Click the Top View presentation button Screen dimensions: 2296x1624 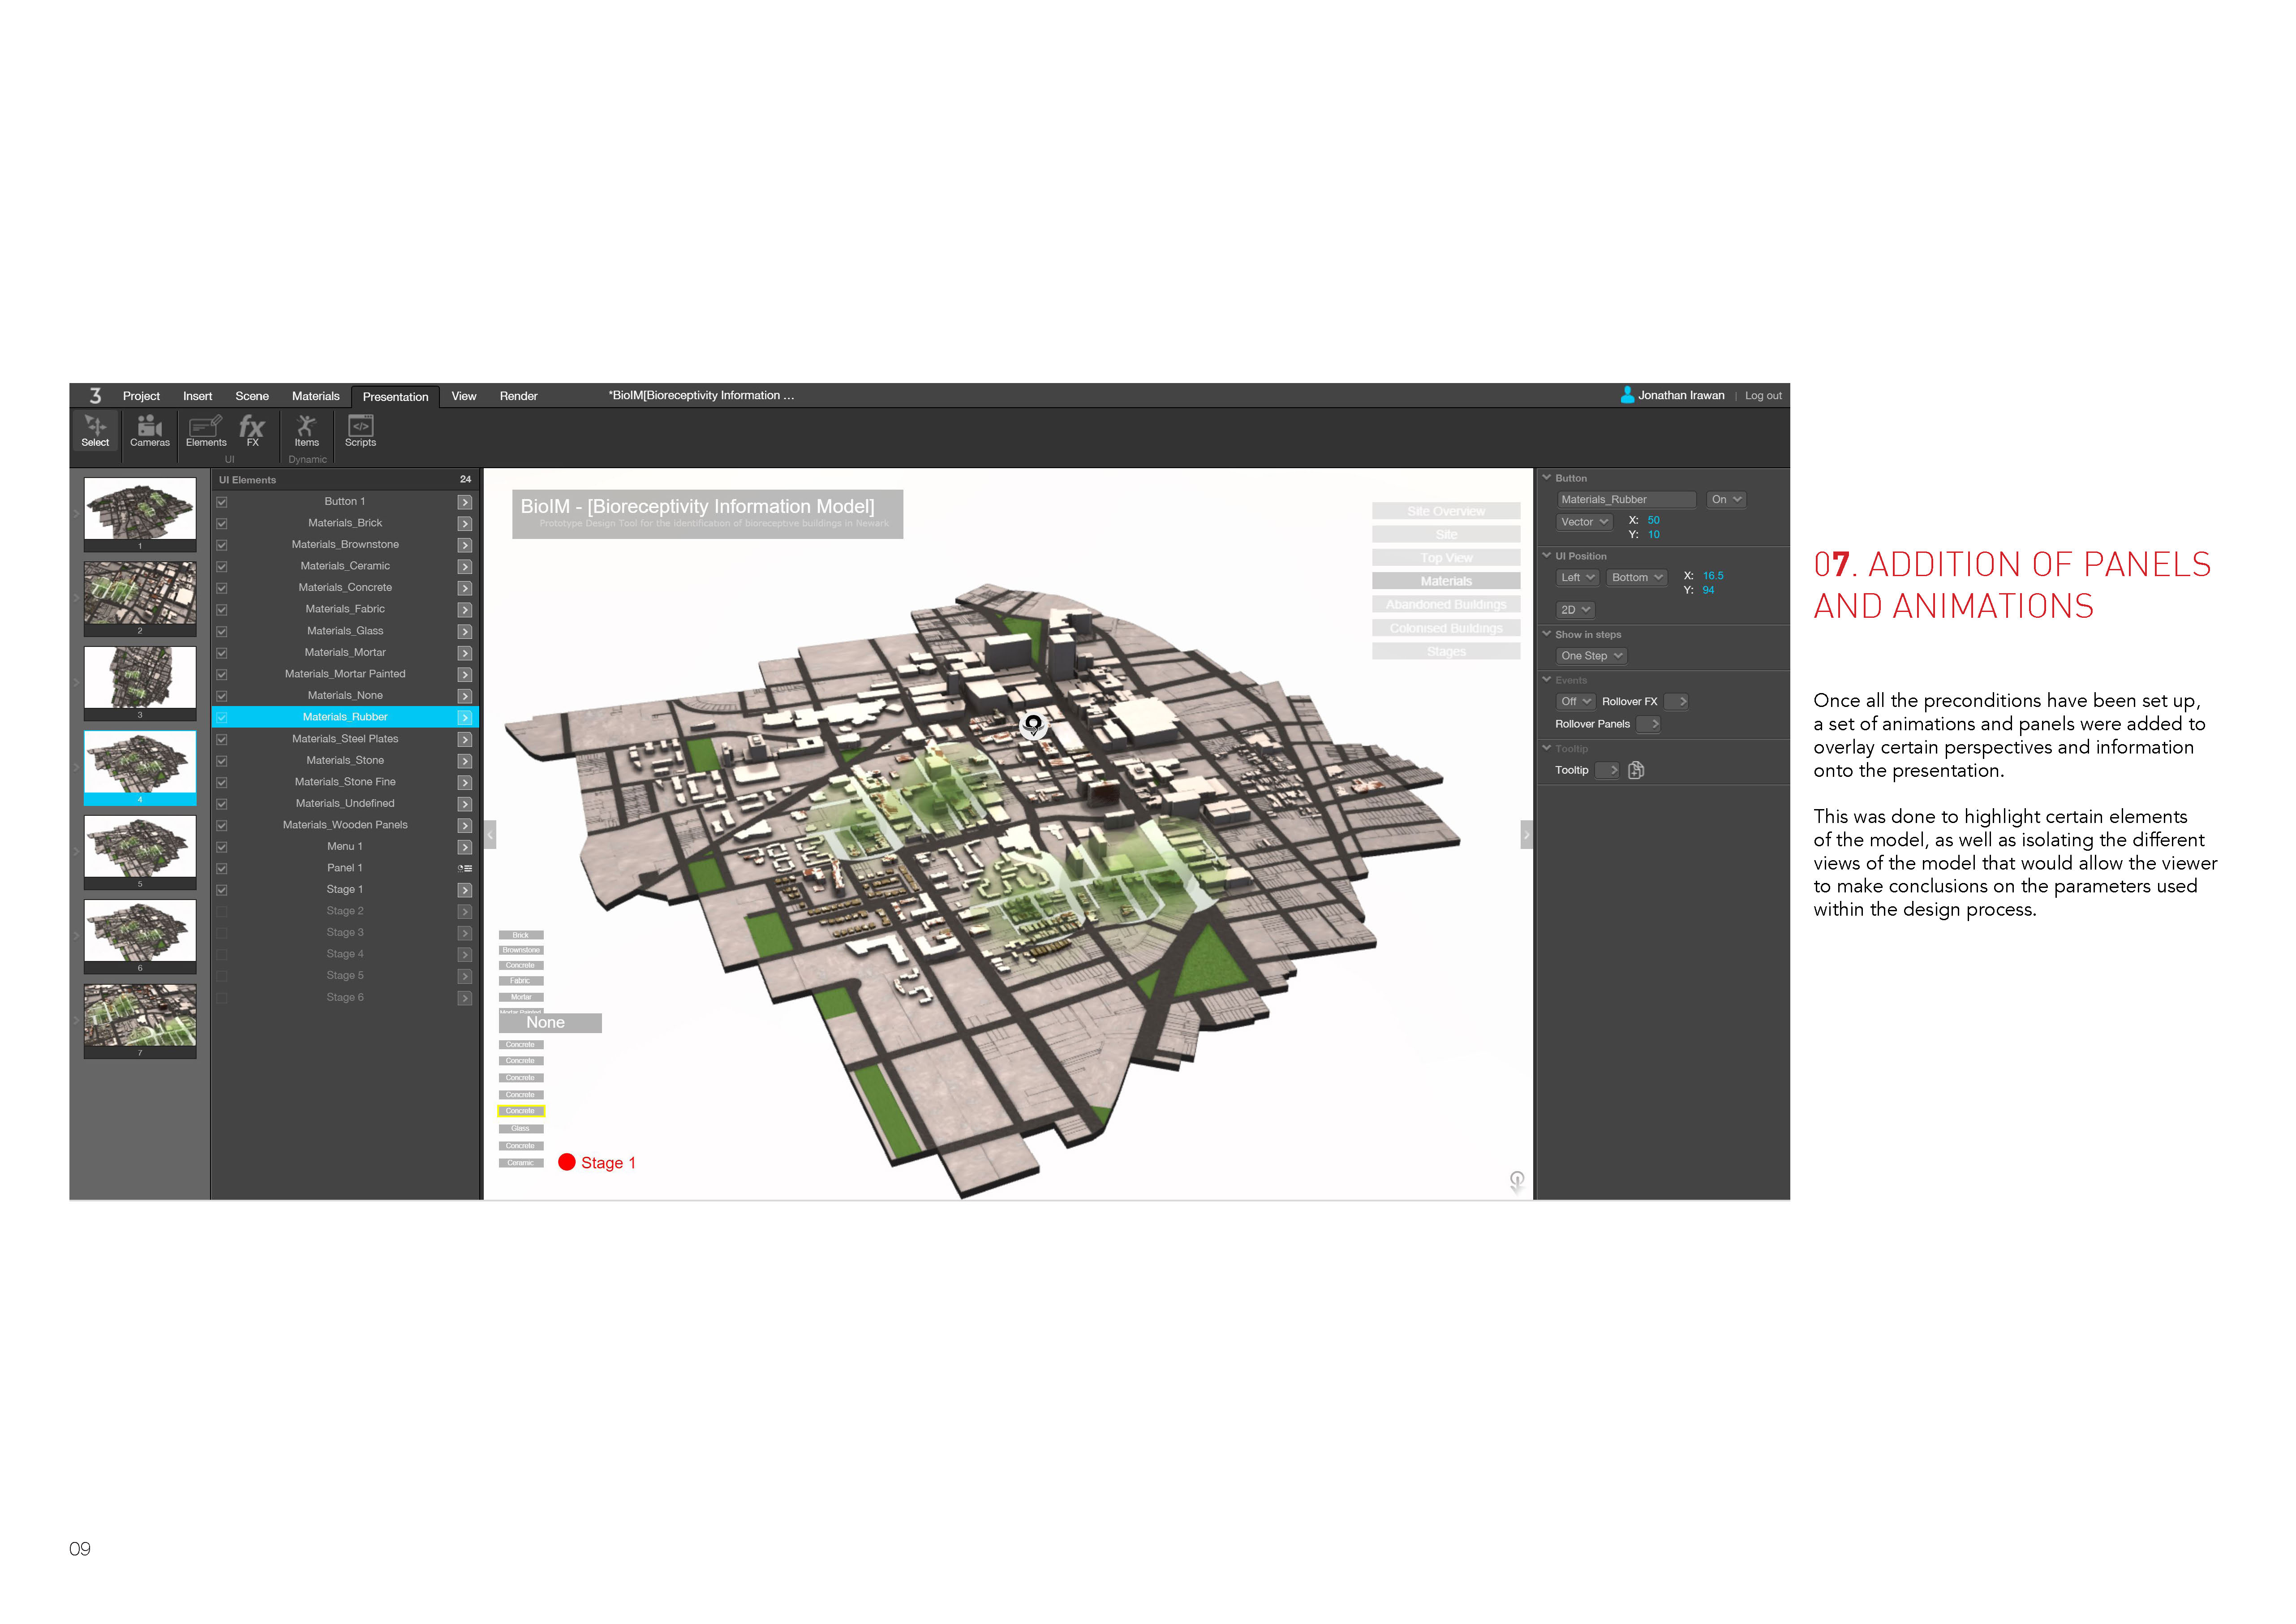[x=1445, y=558]
